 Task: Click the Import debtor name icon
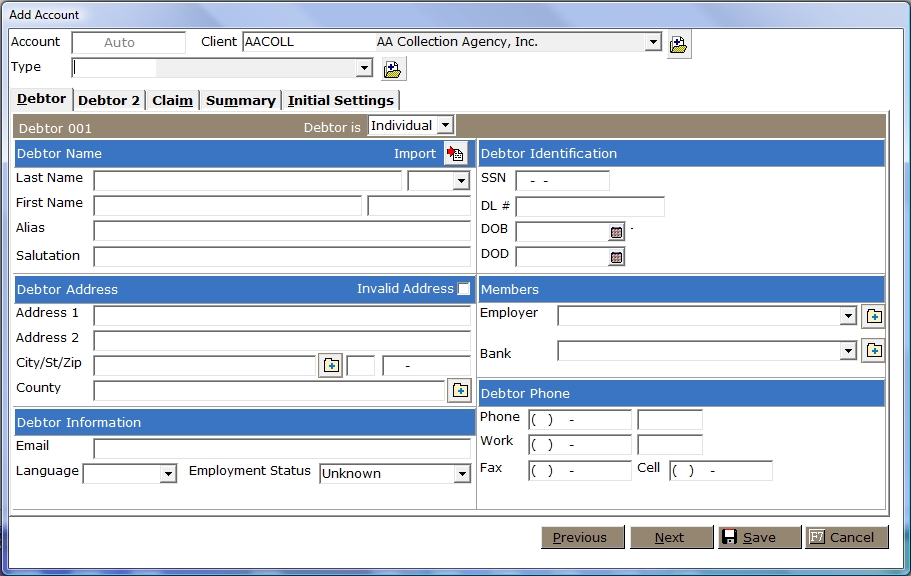coord(456,153)
